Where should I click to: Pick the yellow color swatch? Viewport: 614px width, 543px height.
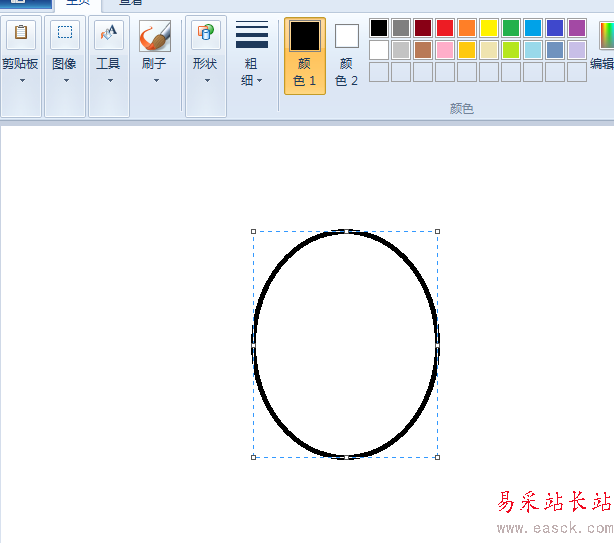(x=489, y=28)
